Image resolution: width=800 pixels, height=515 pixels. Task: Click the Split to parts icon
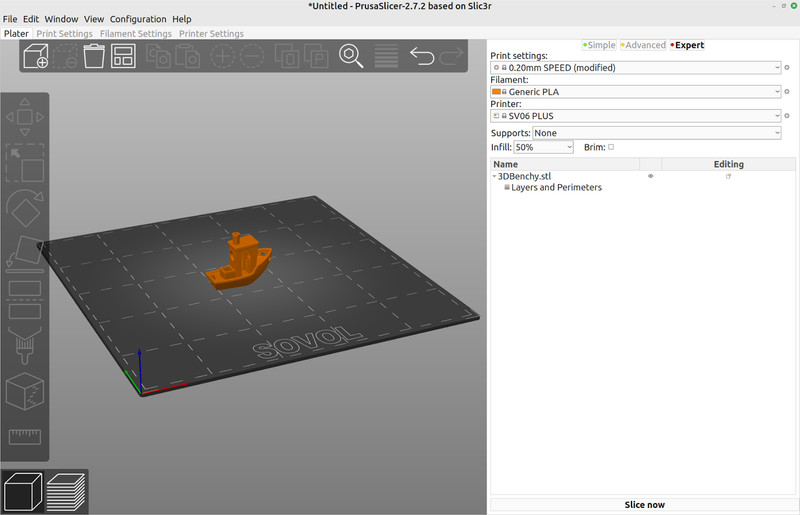[316, 56]
